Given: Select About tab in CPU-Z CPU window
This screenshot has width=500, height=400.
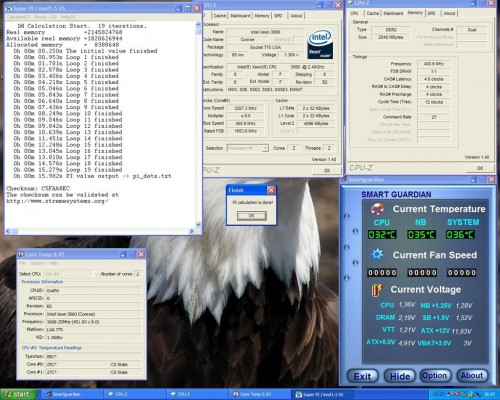Looking at the screenshot, I should [296, 16].
